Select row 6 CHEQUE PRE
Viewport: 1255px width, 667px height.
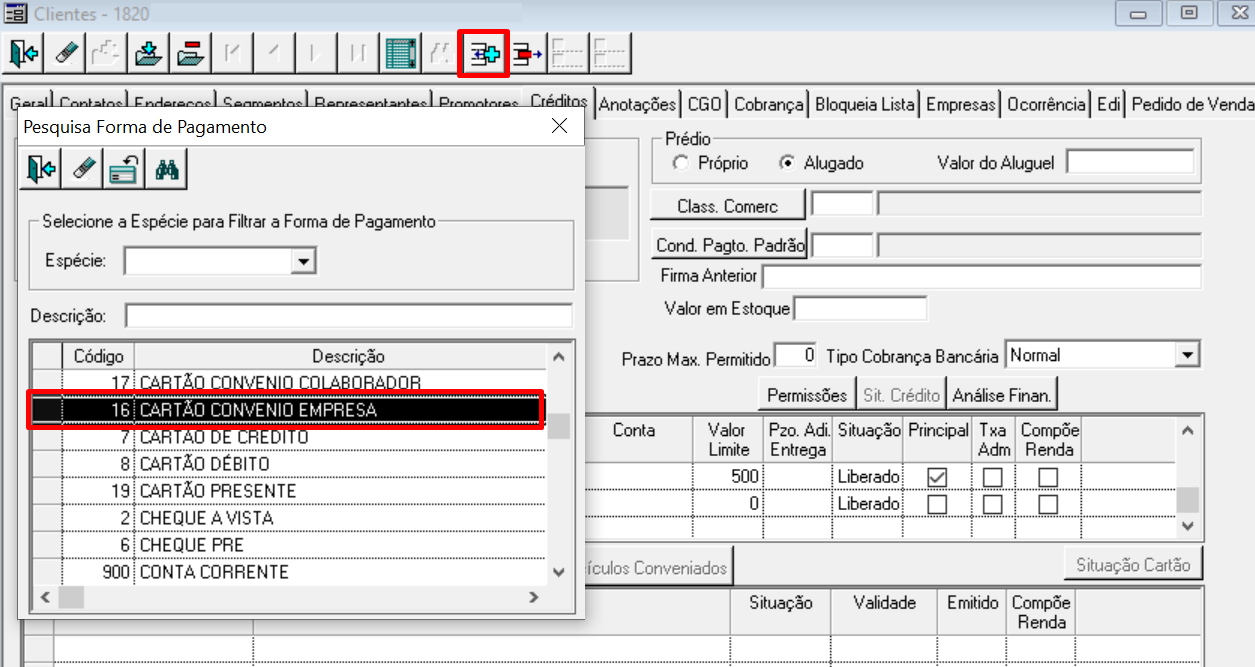pyautogui.click(x=288, y=545)
